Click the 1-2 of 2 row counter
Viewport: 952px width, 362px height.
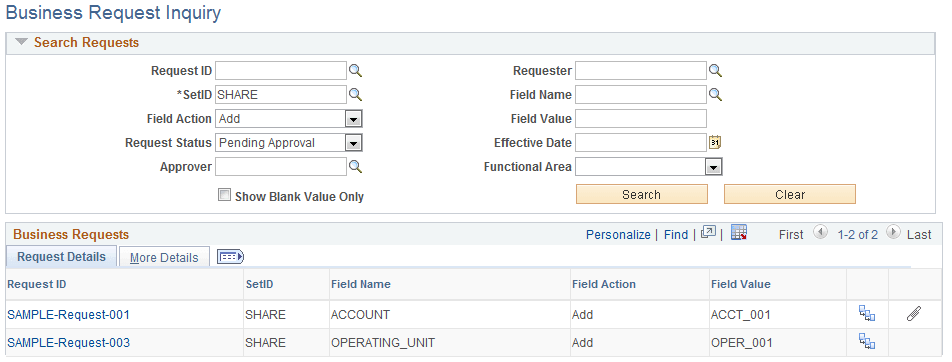point(857,234)
